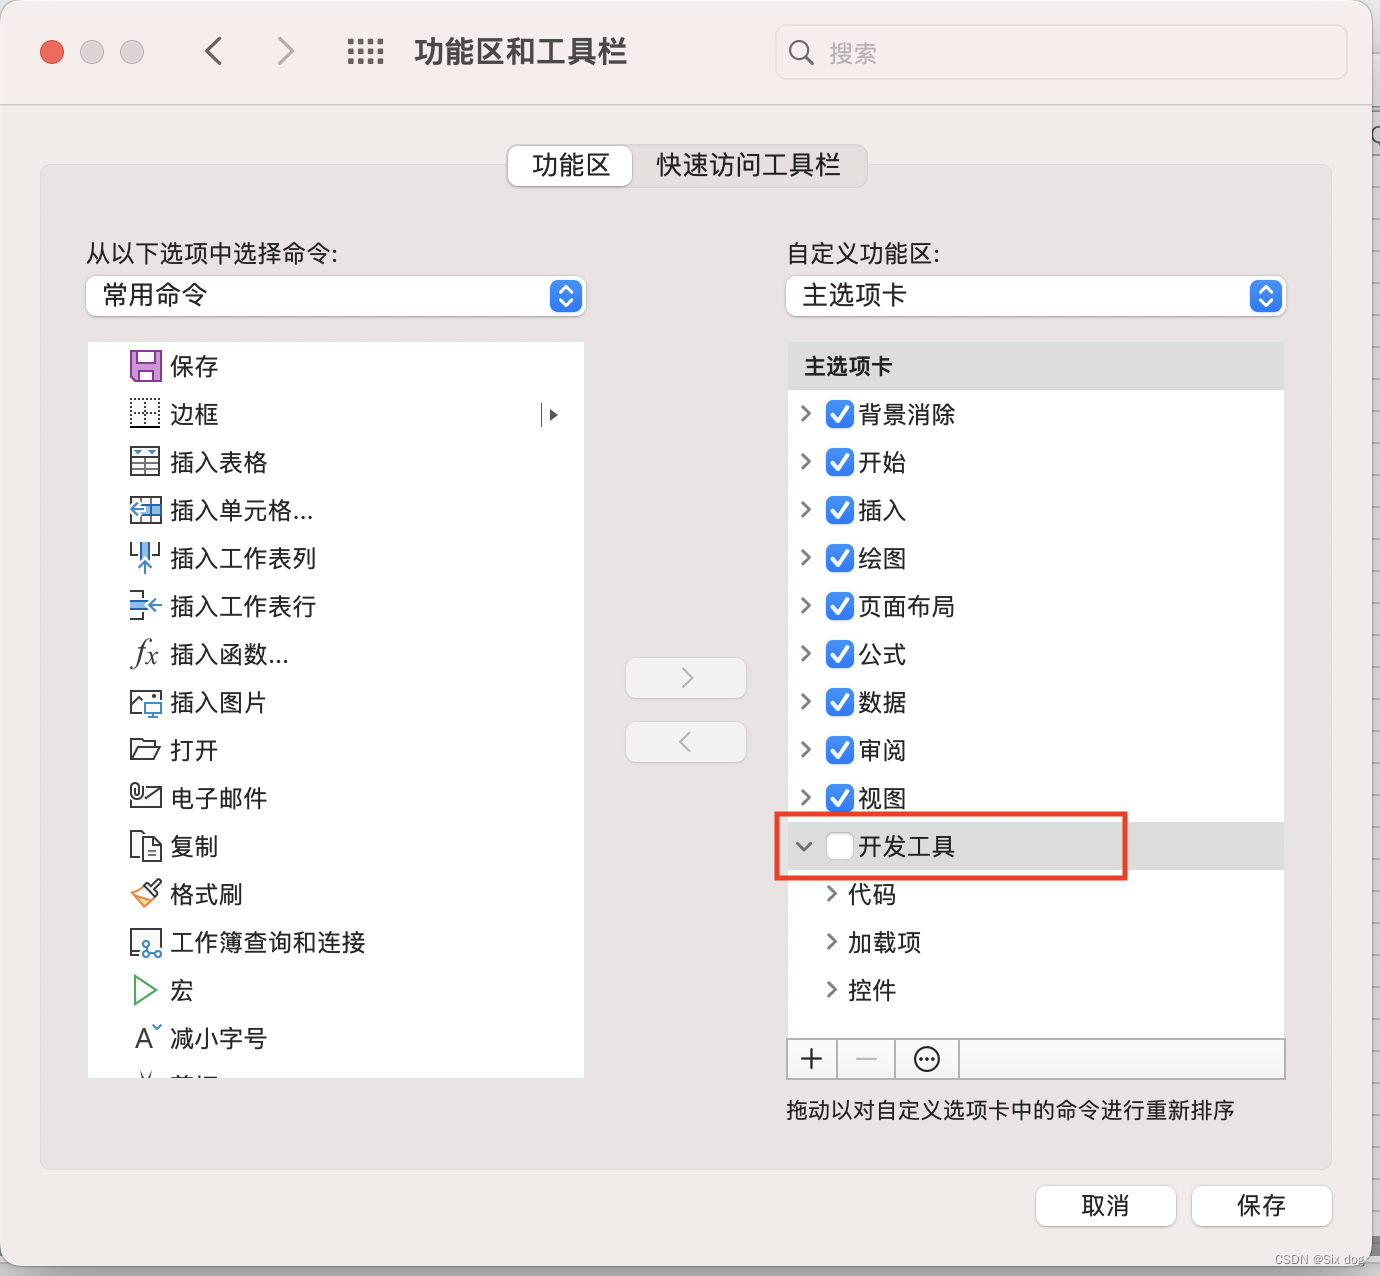
Task: Disable the 审阅 checkbox
Action: 840,750
